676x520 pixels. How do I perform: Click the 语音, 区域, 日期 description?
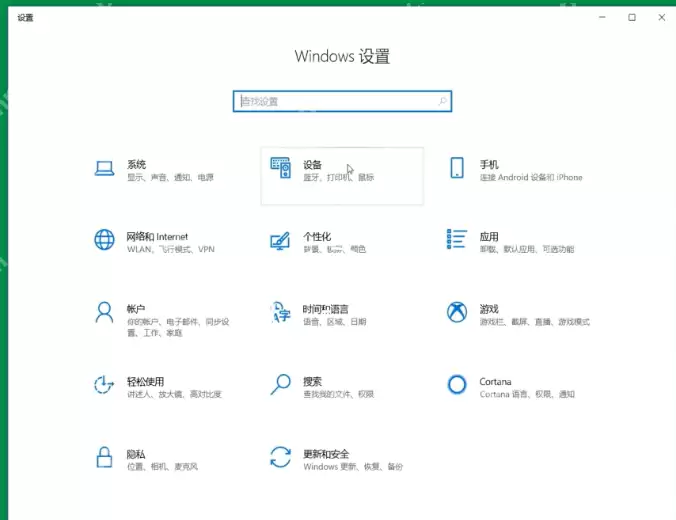pos(335,322)
